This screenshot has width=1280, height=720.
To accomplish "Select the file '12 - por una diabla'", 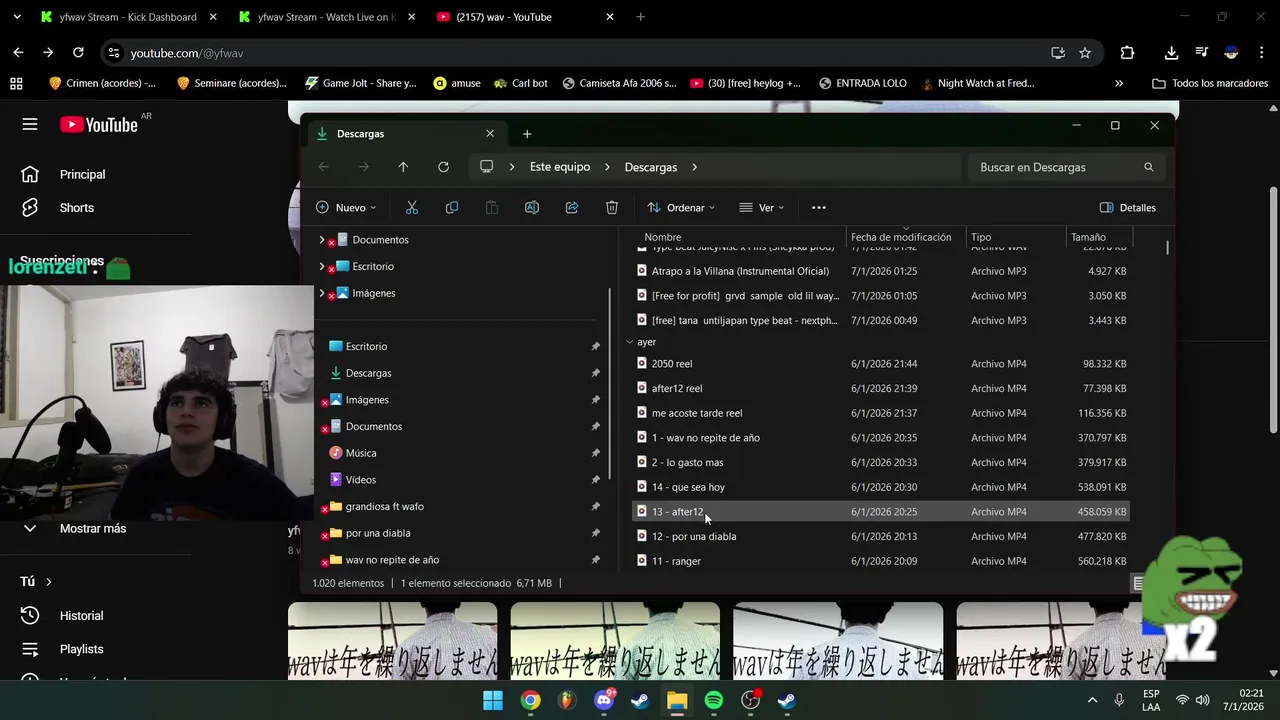I will (882, 536).
